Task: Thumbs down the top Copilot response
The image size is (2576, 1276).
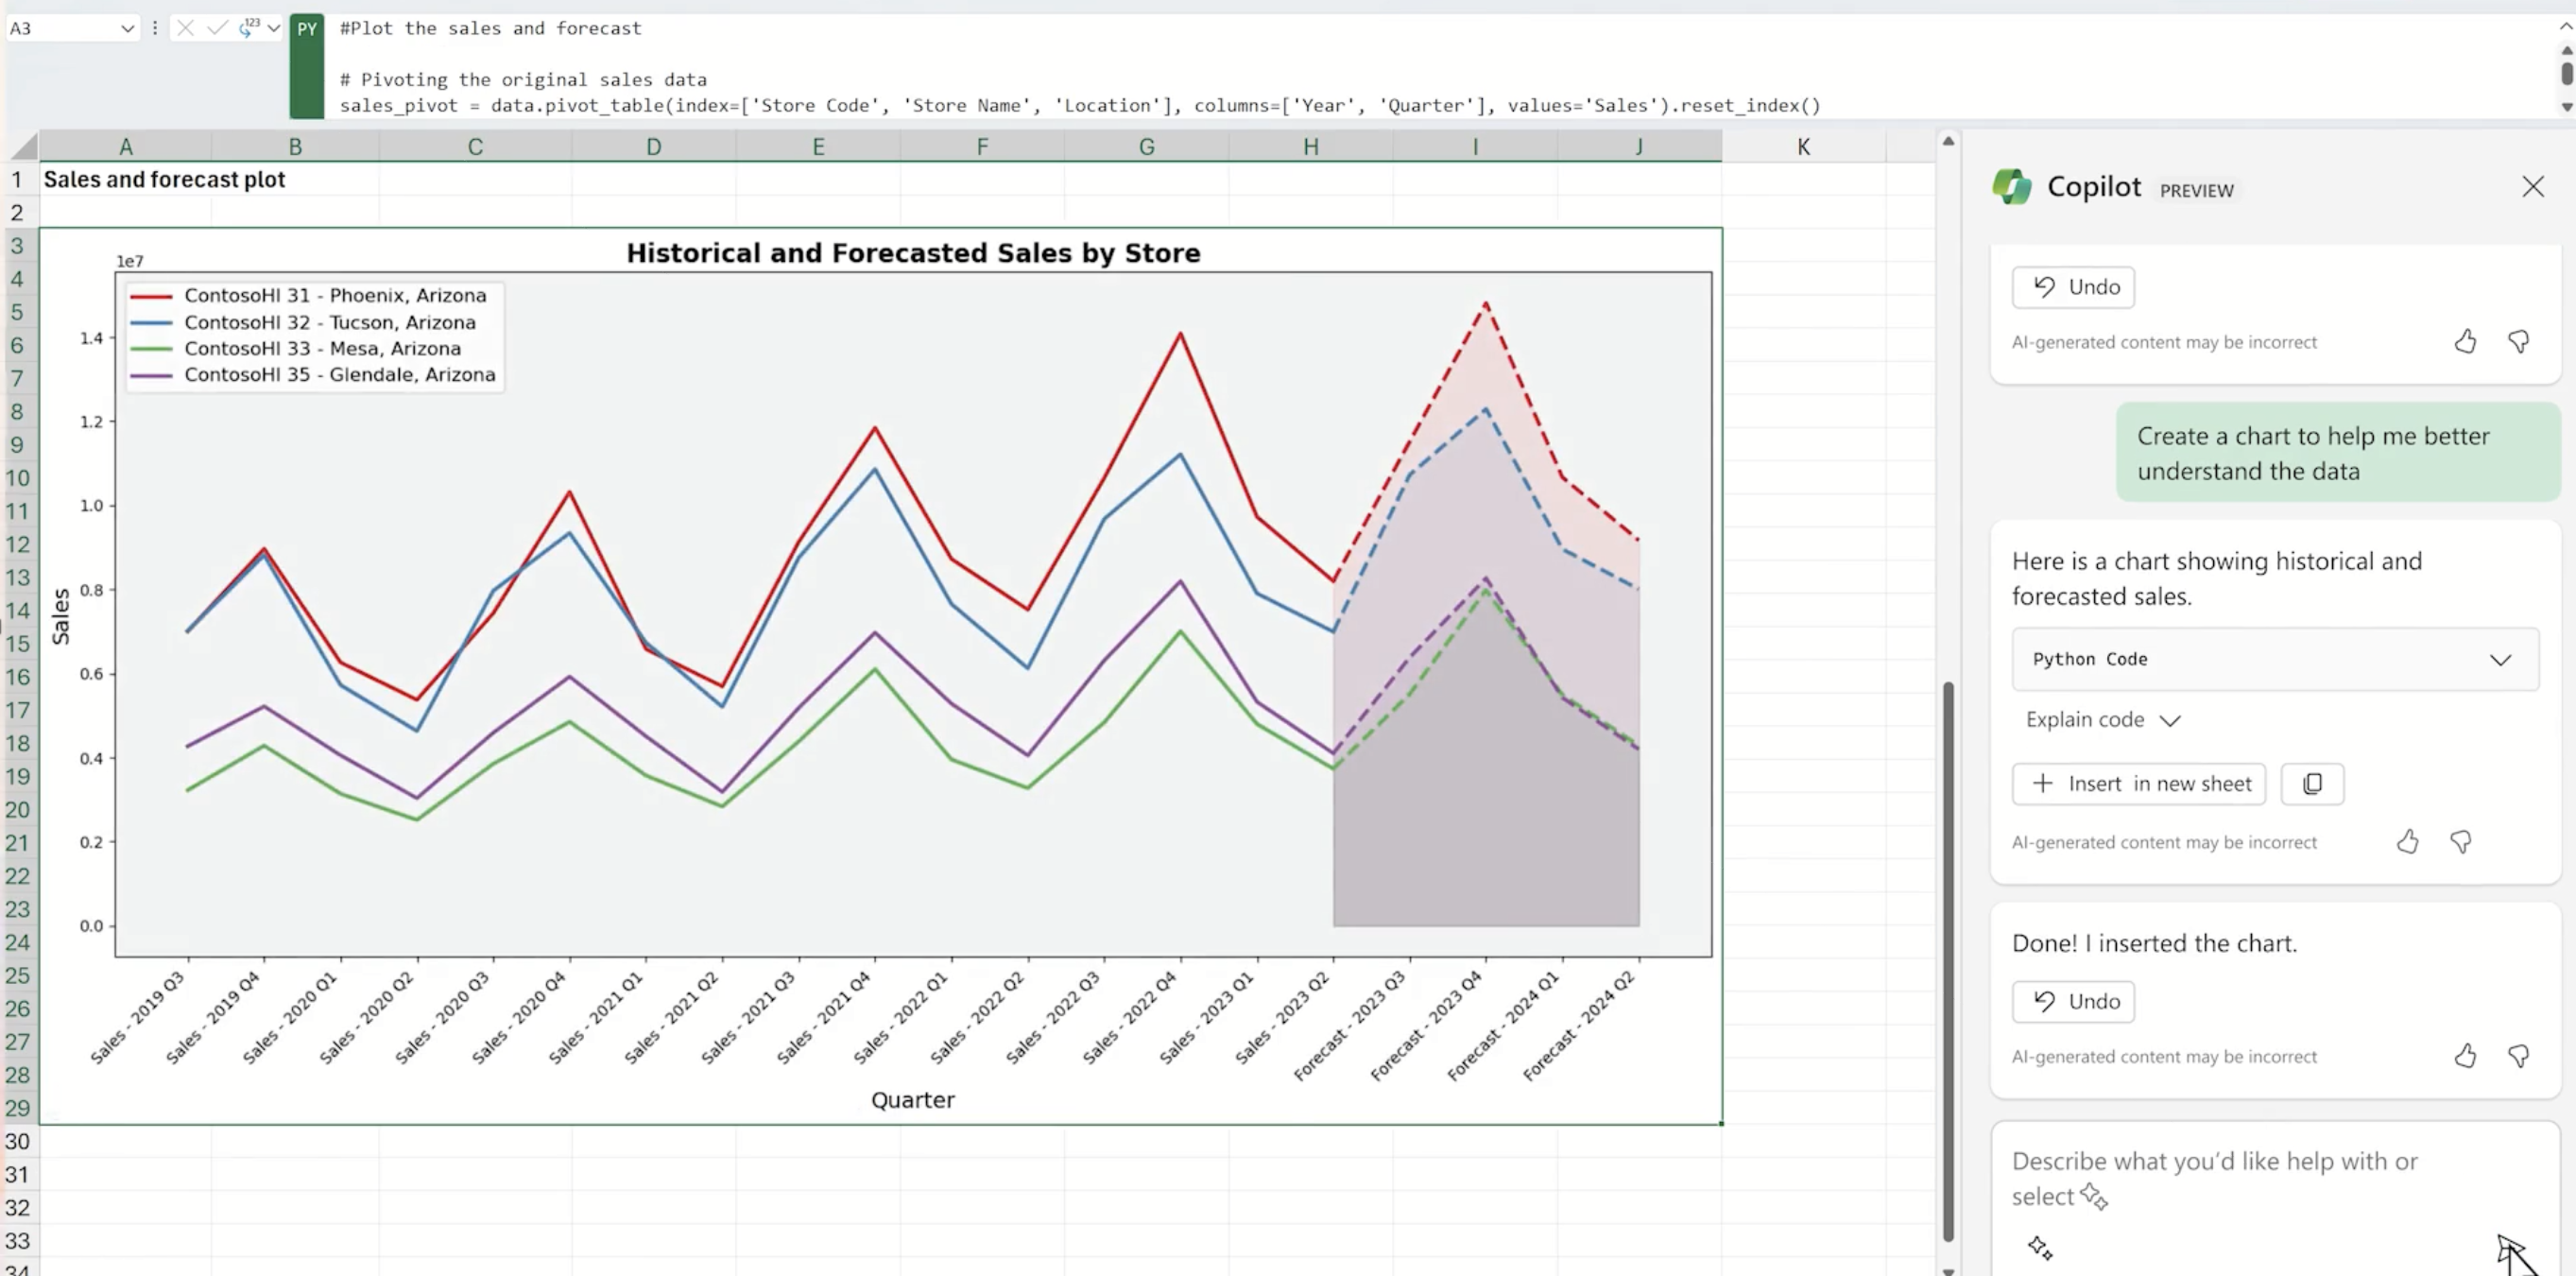Action: [2518, 342]
